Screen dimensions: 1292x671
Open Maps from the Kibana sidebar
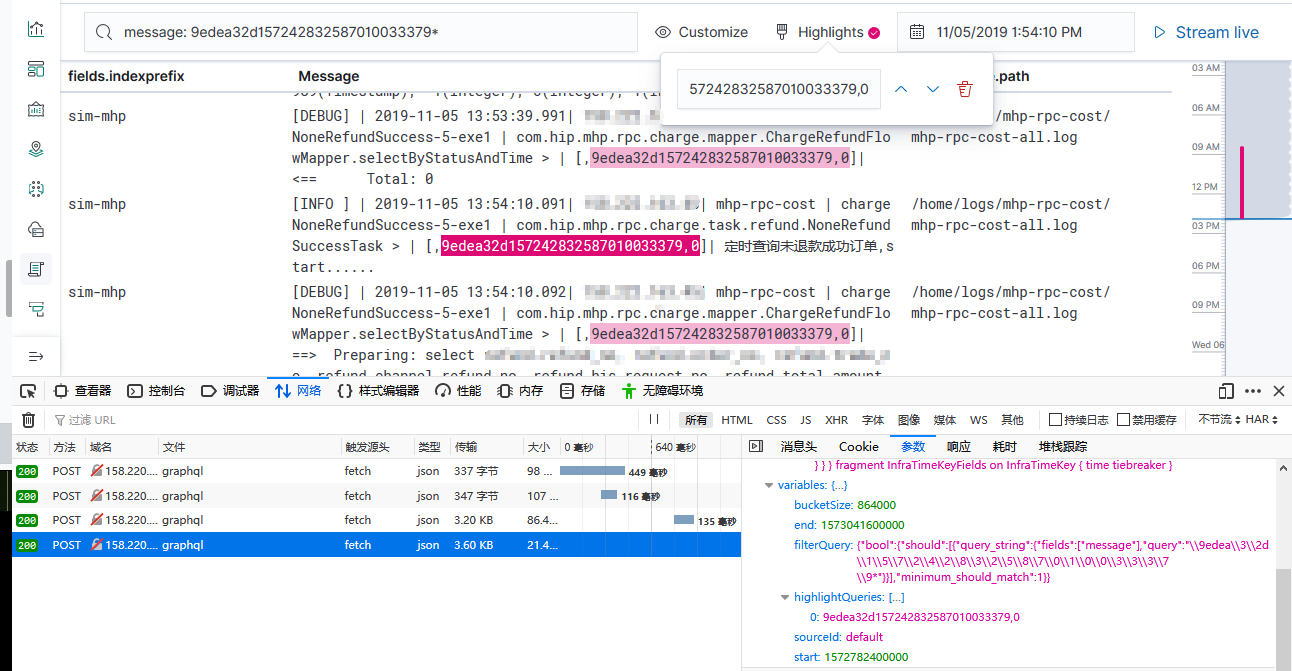(x=36, y=149)
